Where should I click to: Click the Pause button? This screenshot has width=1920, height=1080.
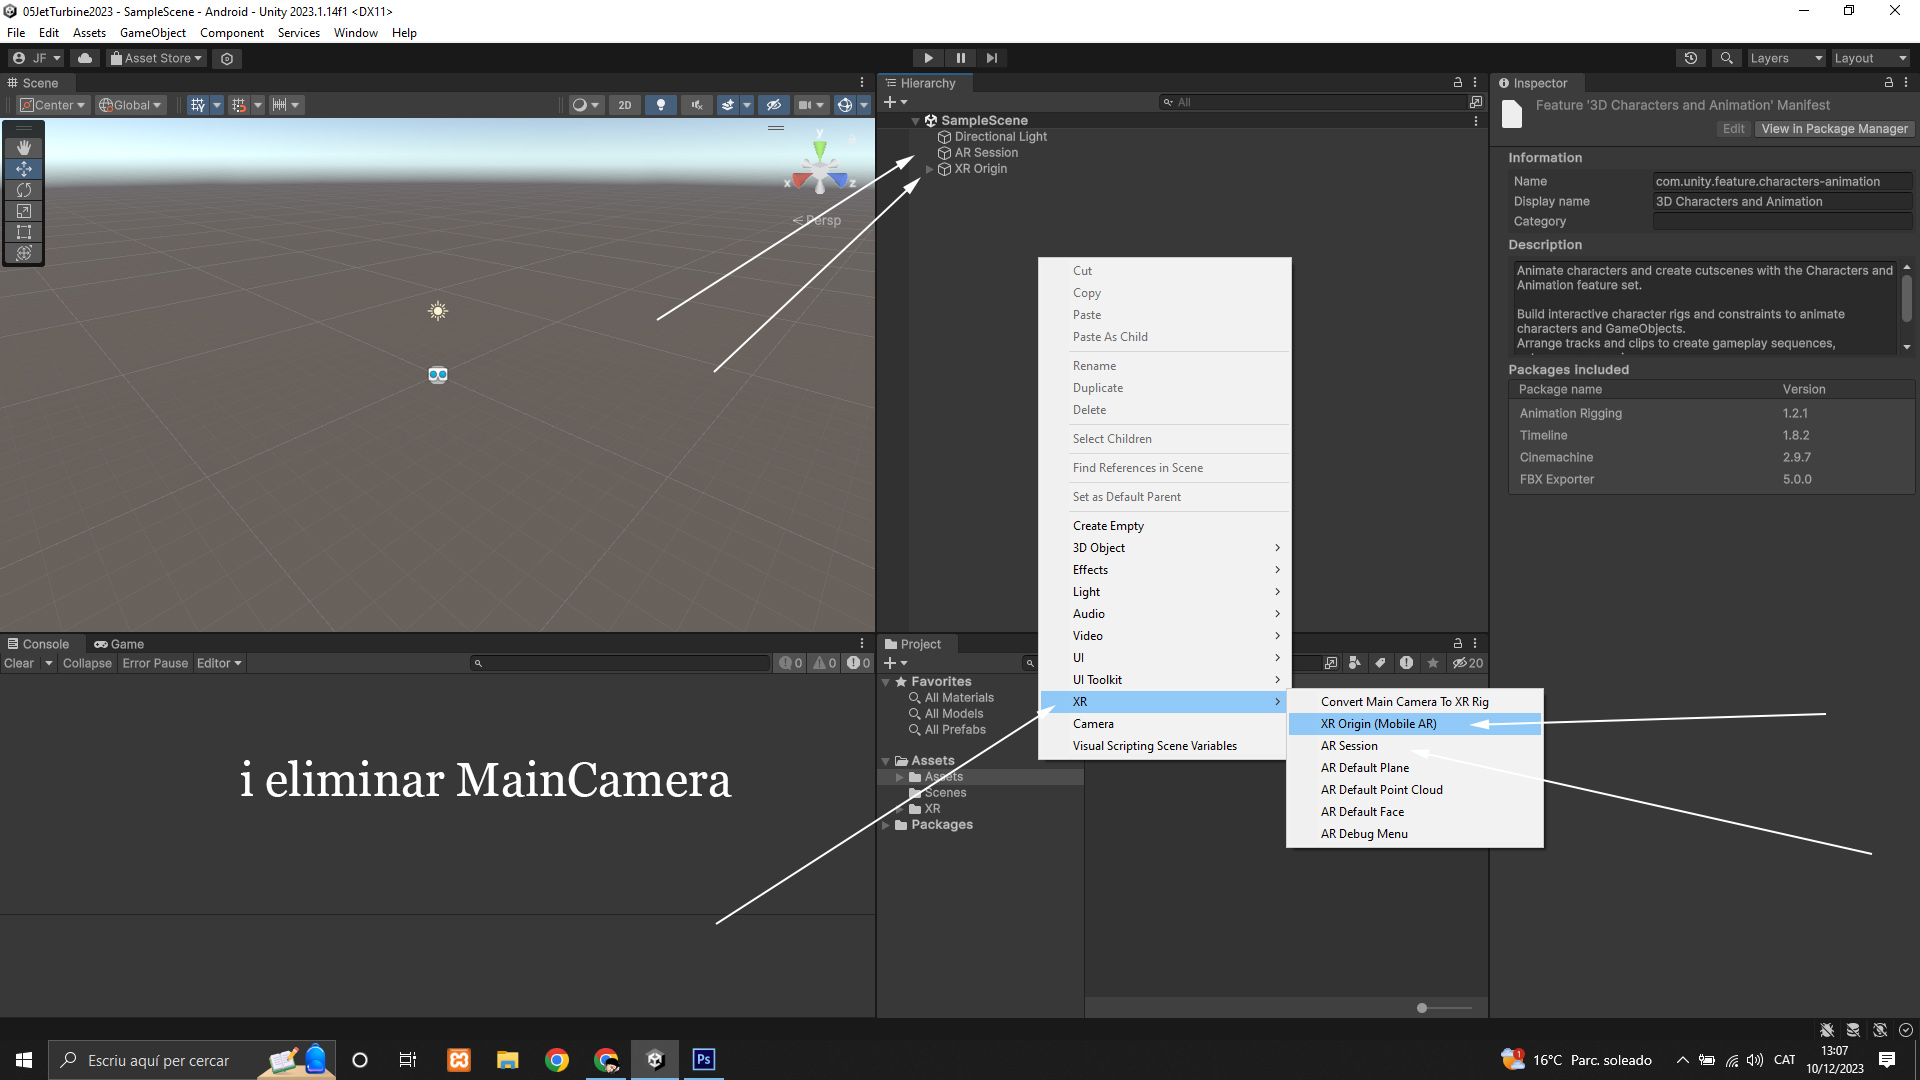(x=960, y=58)
